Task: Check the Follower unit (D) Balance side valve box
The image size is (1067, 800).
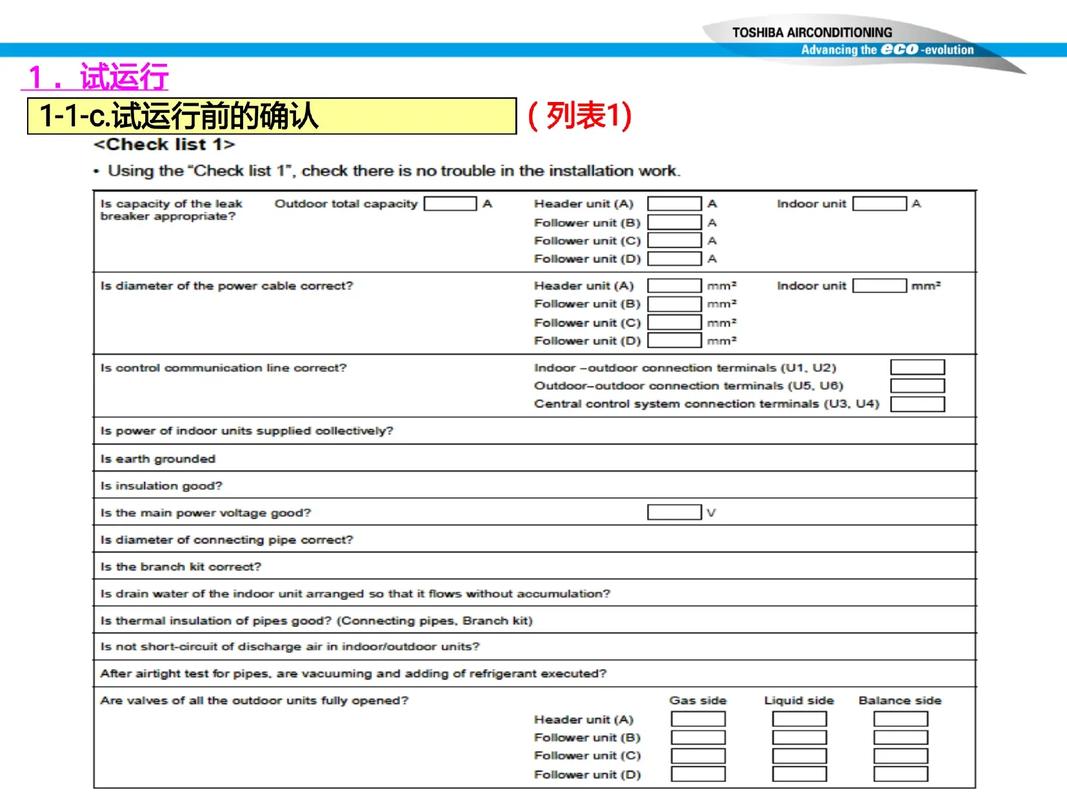Action: pos(900,775)
